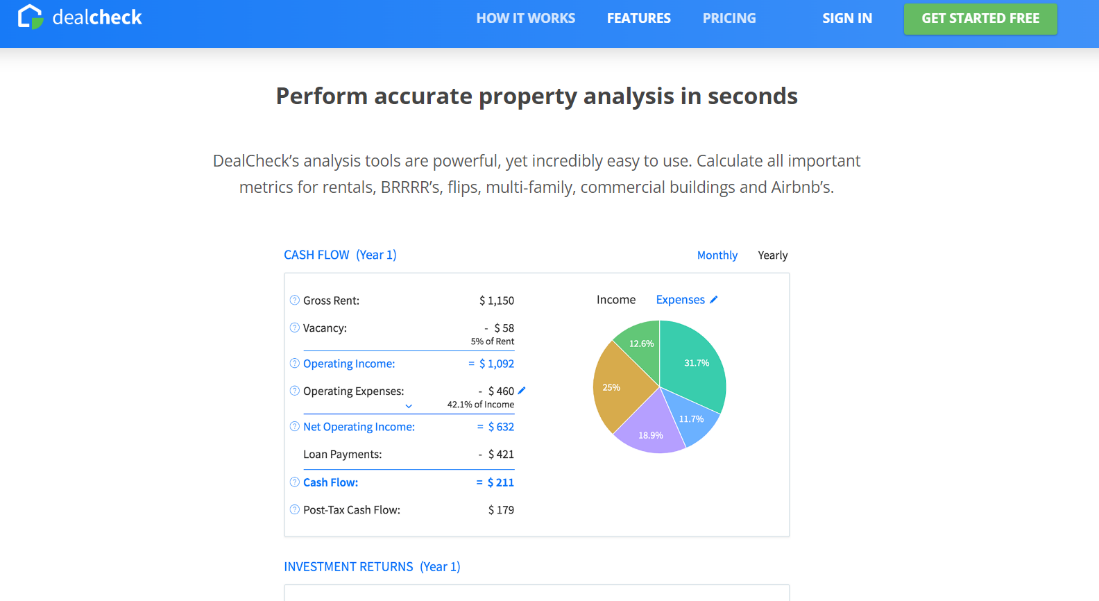Click the Loan Payments amount $ 421
The image size is (1099, 601).
pyautogui.click(x=500, y=454)
